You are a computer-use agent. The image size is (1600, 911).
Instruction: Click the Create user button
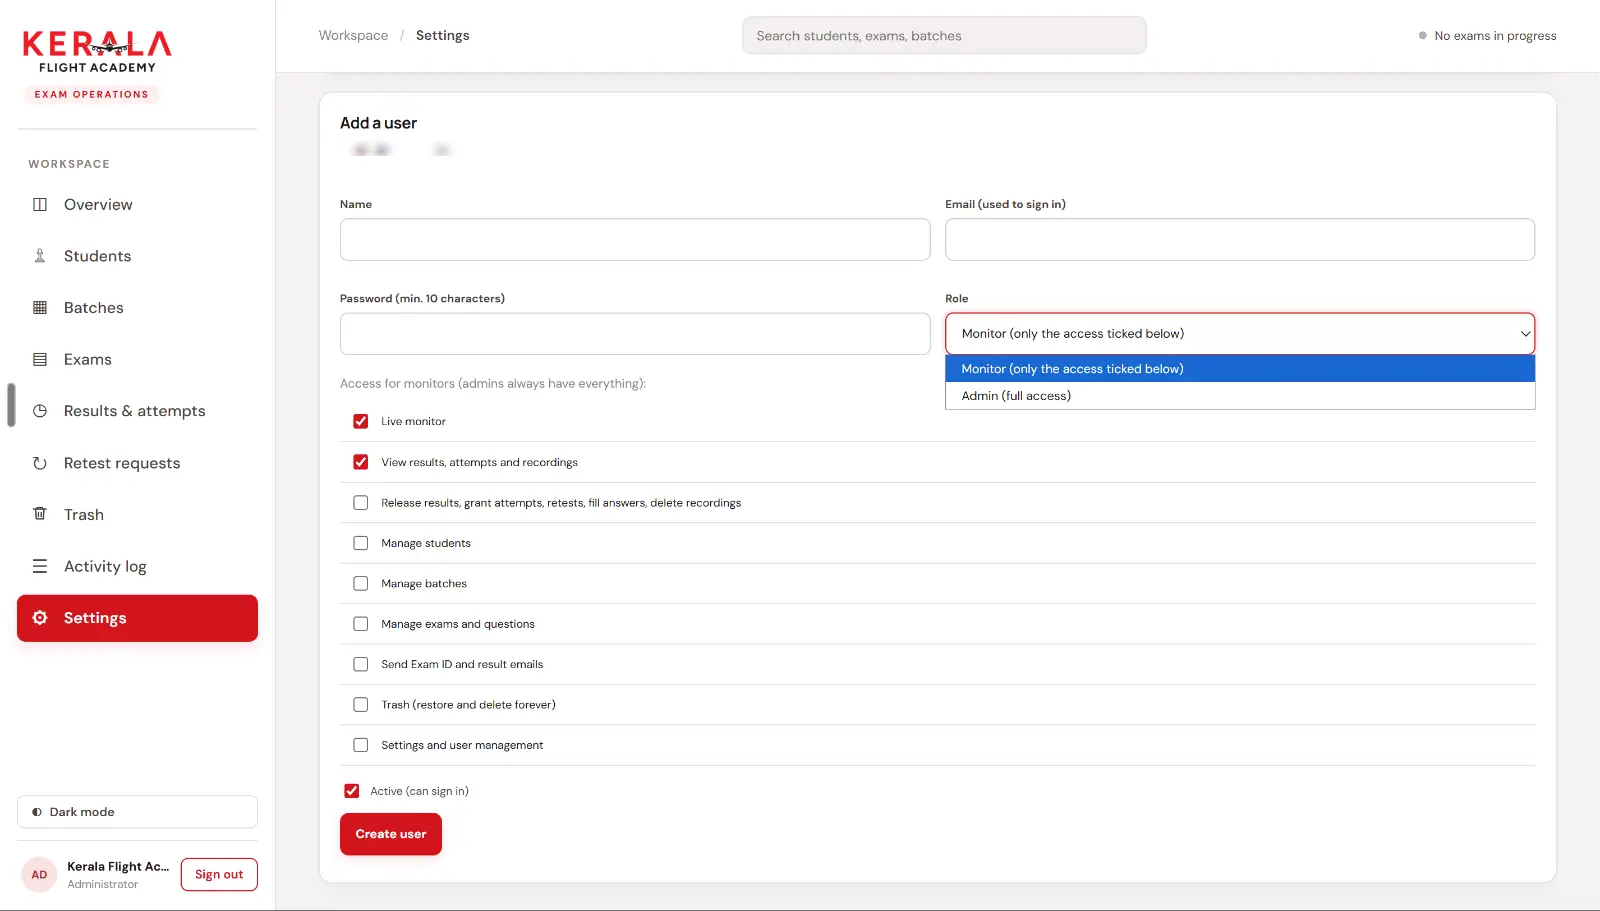click(391, 834)
